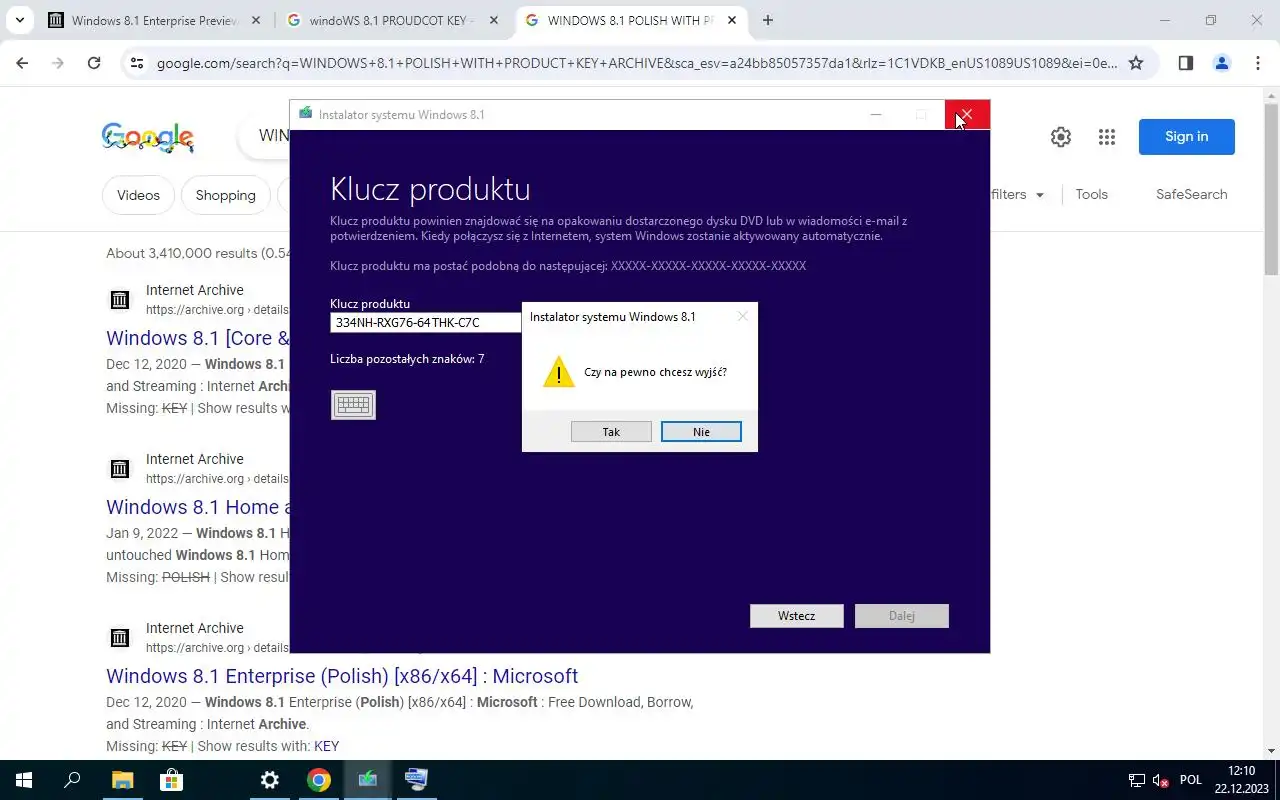Screen dimensions: 1280x800
Task: Click muted volume tray icon
Action: tap(1161, 781)
